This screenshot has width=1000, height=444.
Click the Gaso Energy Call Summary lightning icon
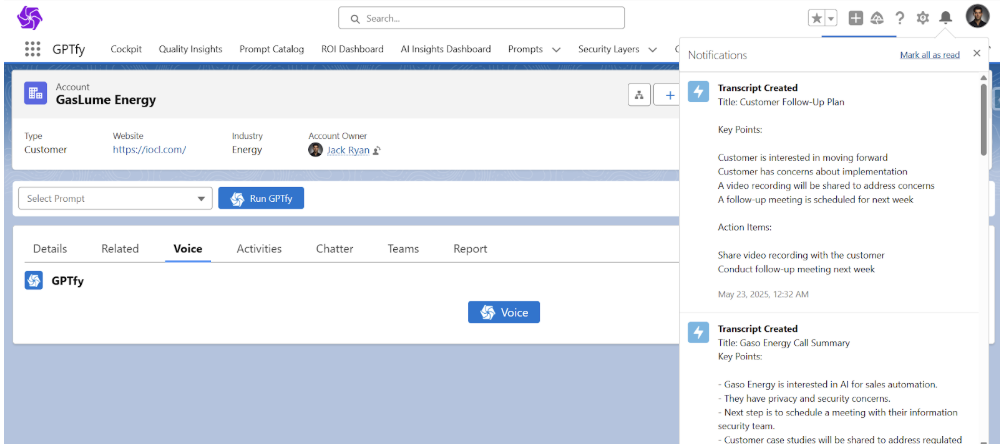tap(698, 332)
